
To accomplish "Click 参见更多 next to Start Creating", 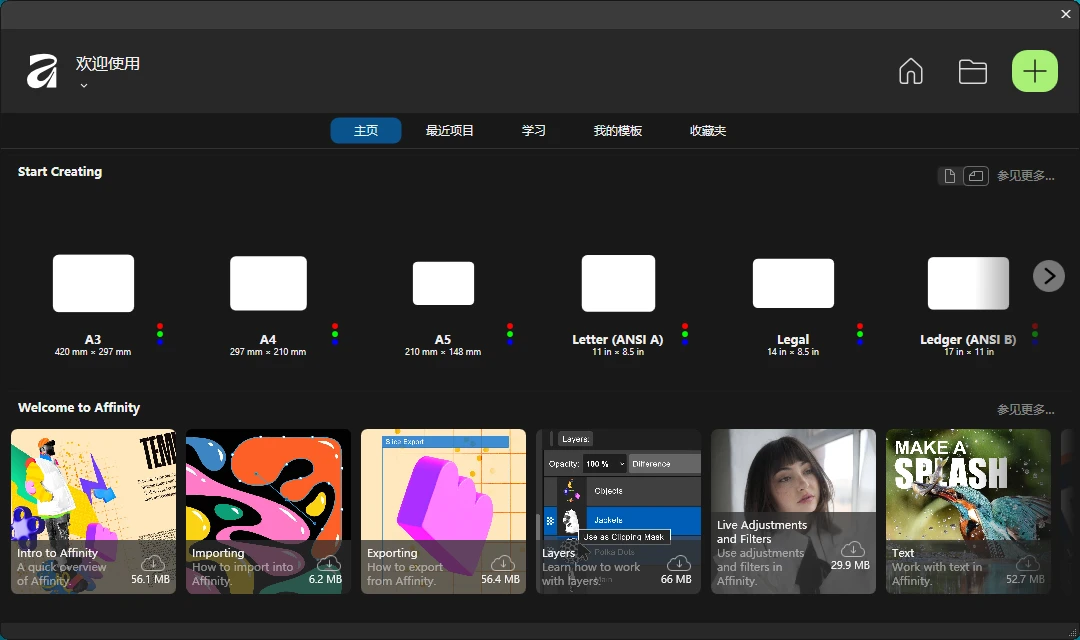I will tap(1026, 175).
